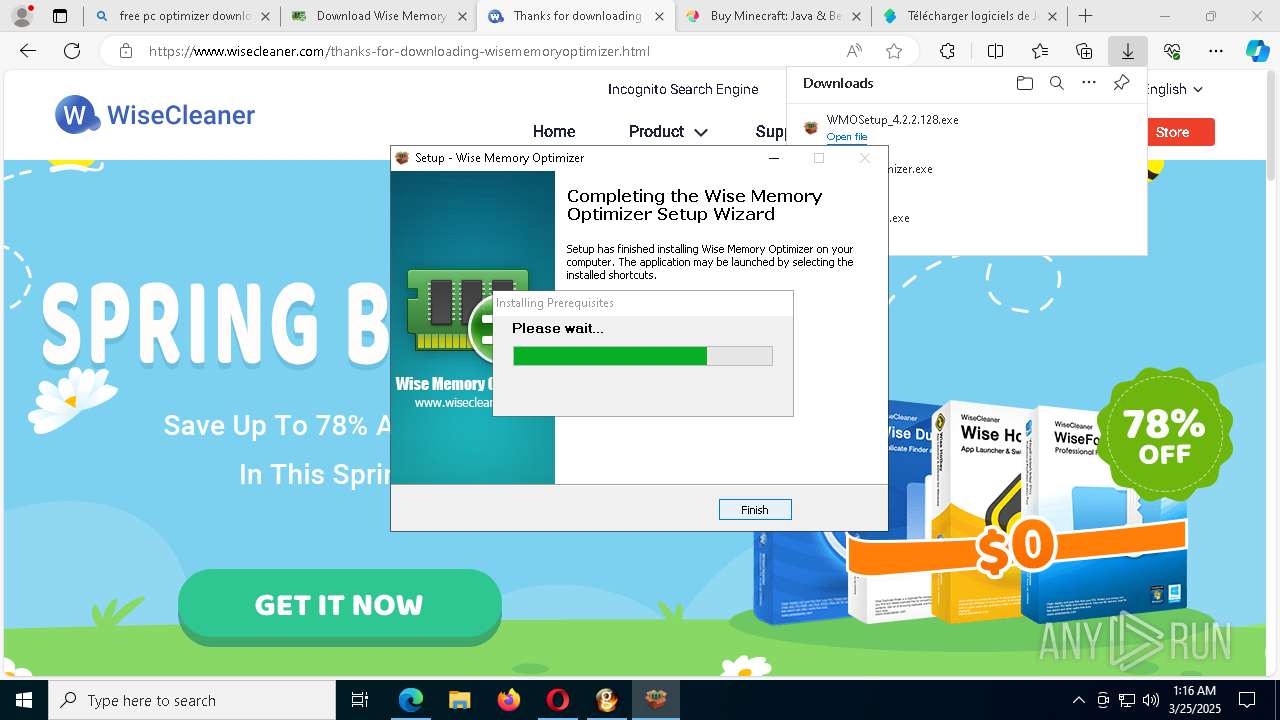The image size is (1280, 720).
Task: Open the Extensions puzzle icon
Action: point(947,52)
